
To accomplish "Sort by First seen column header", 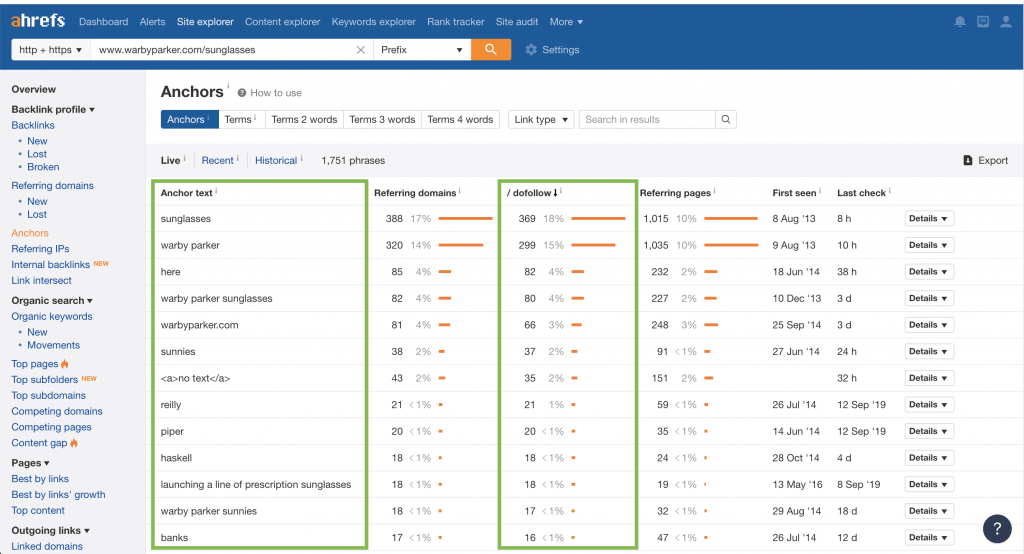I will [794, 193].
